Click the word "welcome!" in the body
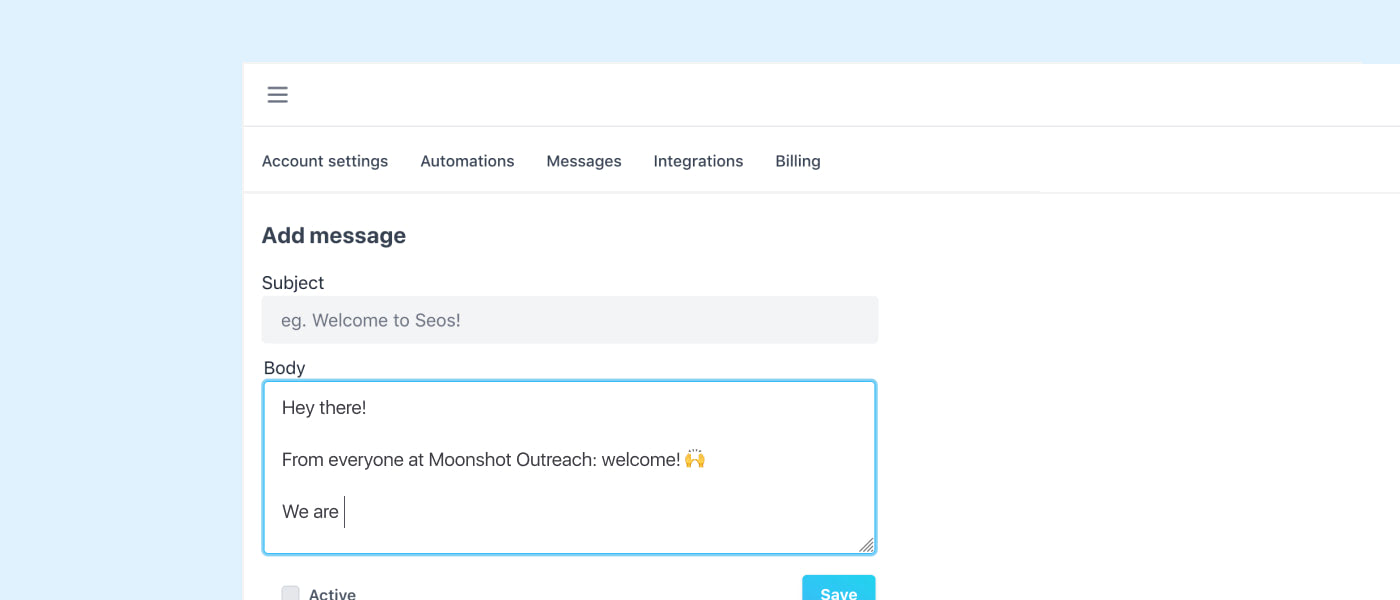This screenshot has height=600, width=1400. click(641, 460)
